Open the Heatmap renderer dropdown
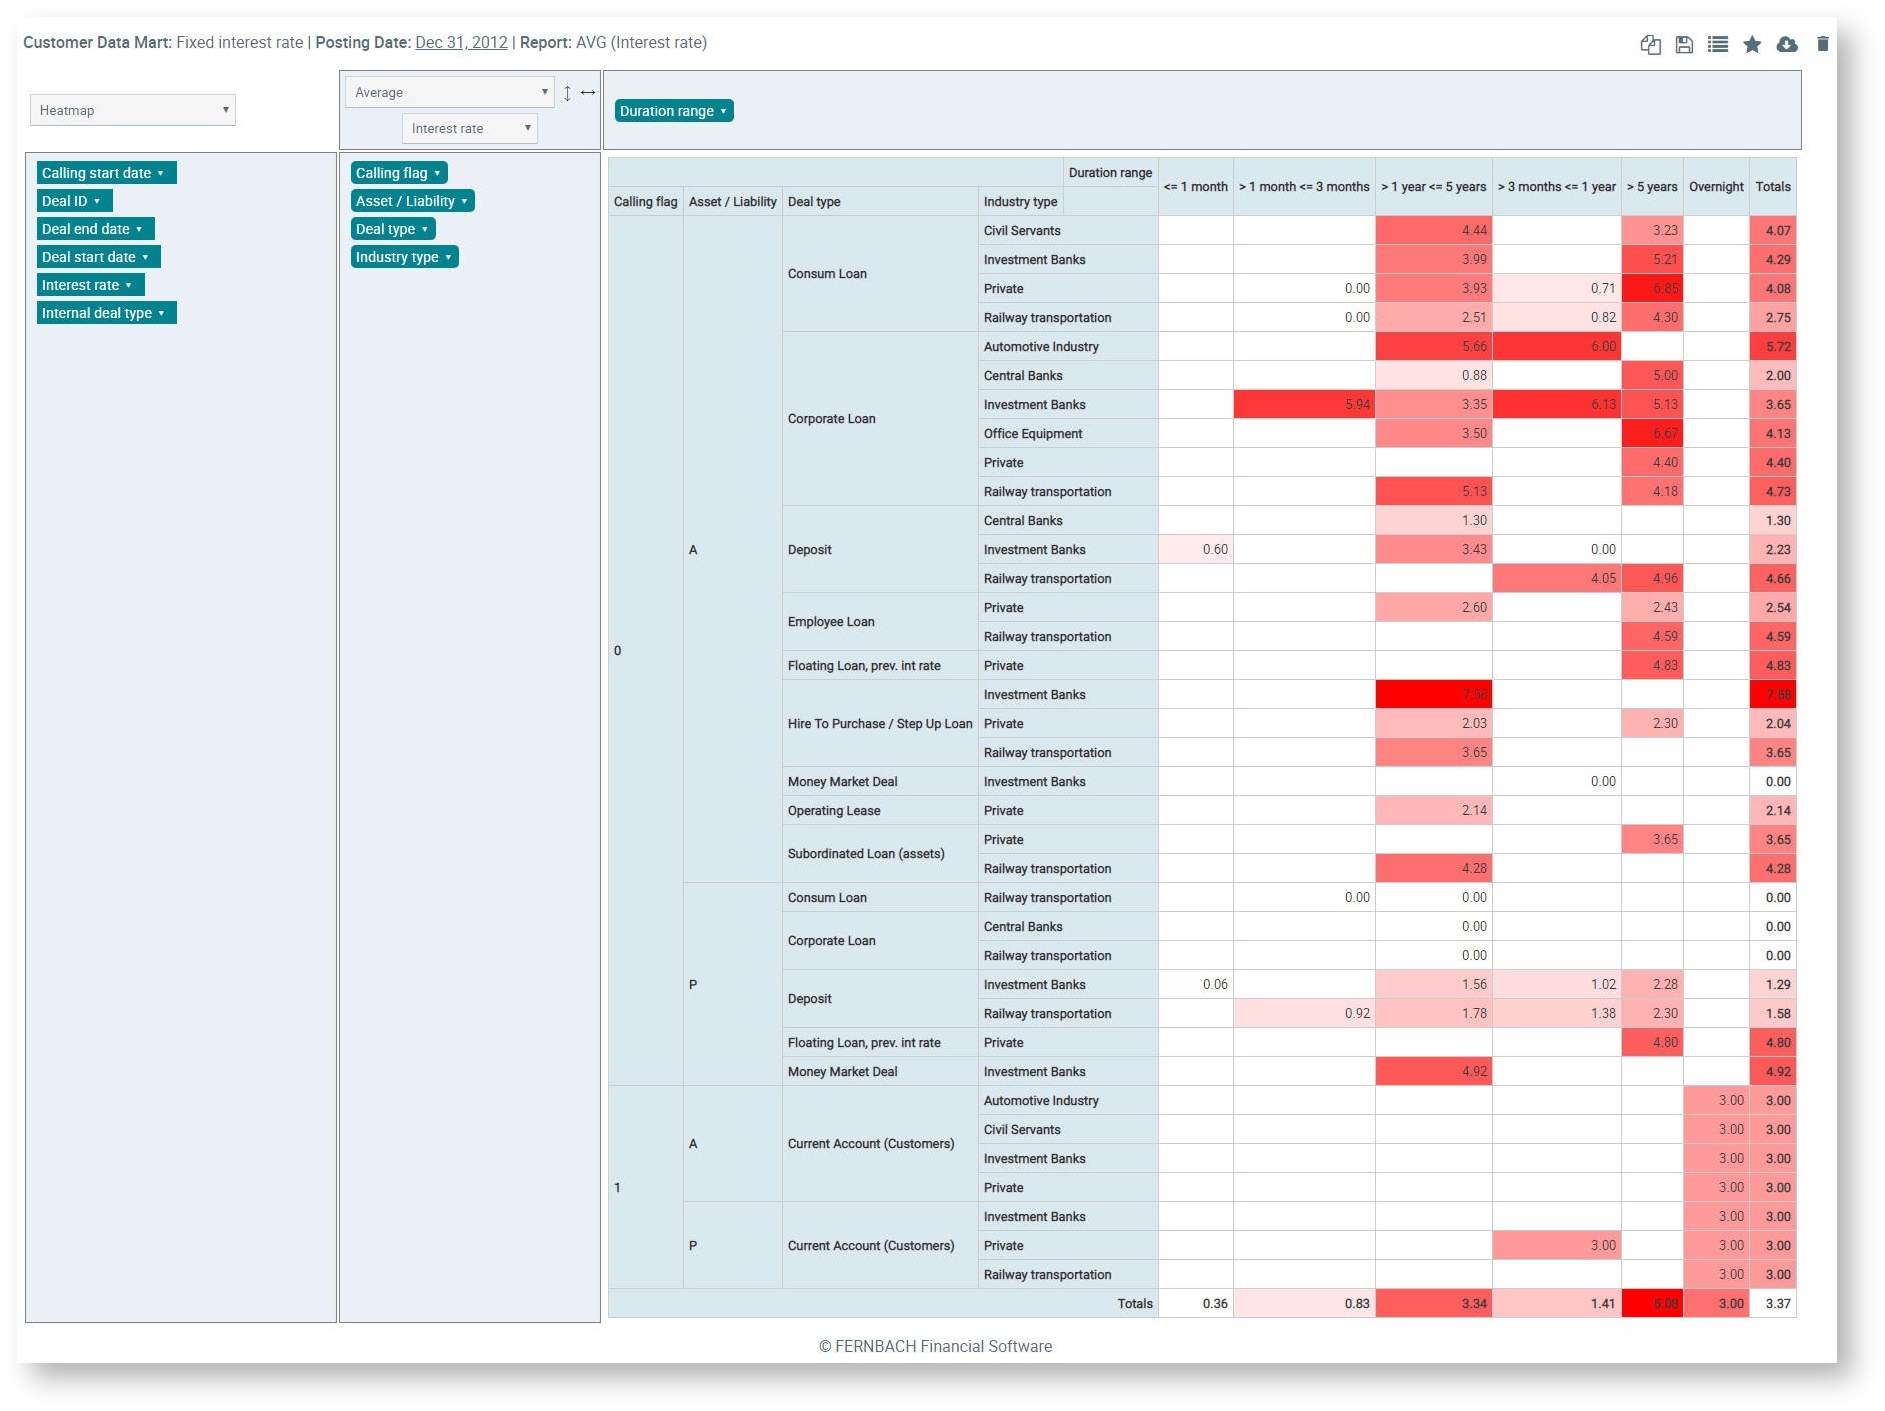Viewport: 1885px width, 1411px height. click(133, 110)
